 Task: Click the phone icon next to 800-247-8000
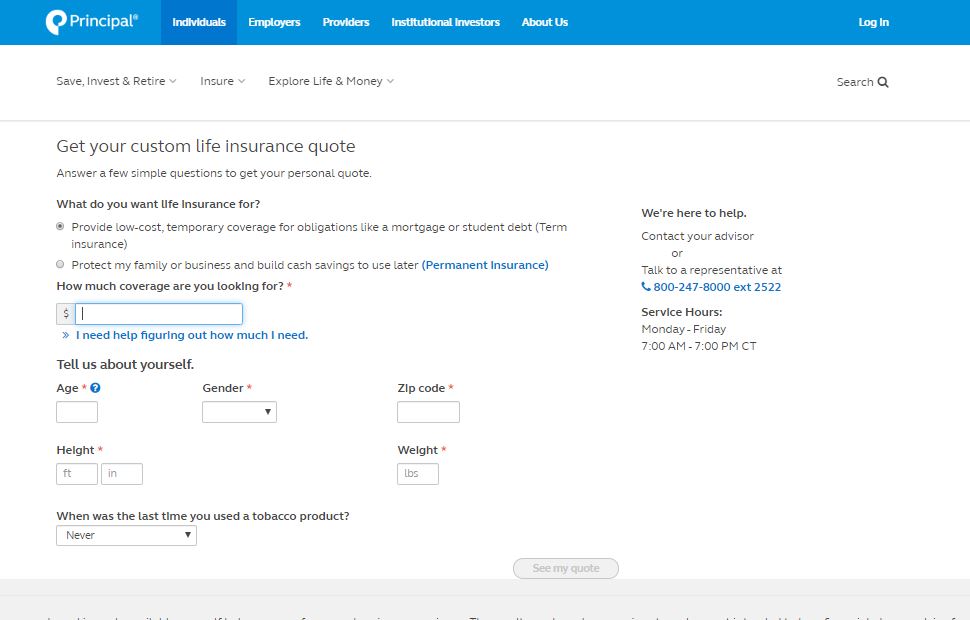pos(646,286)
